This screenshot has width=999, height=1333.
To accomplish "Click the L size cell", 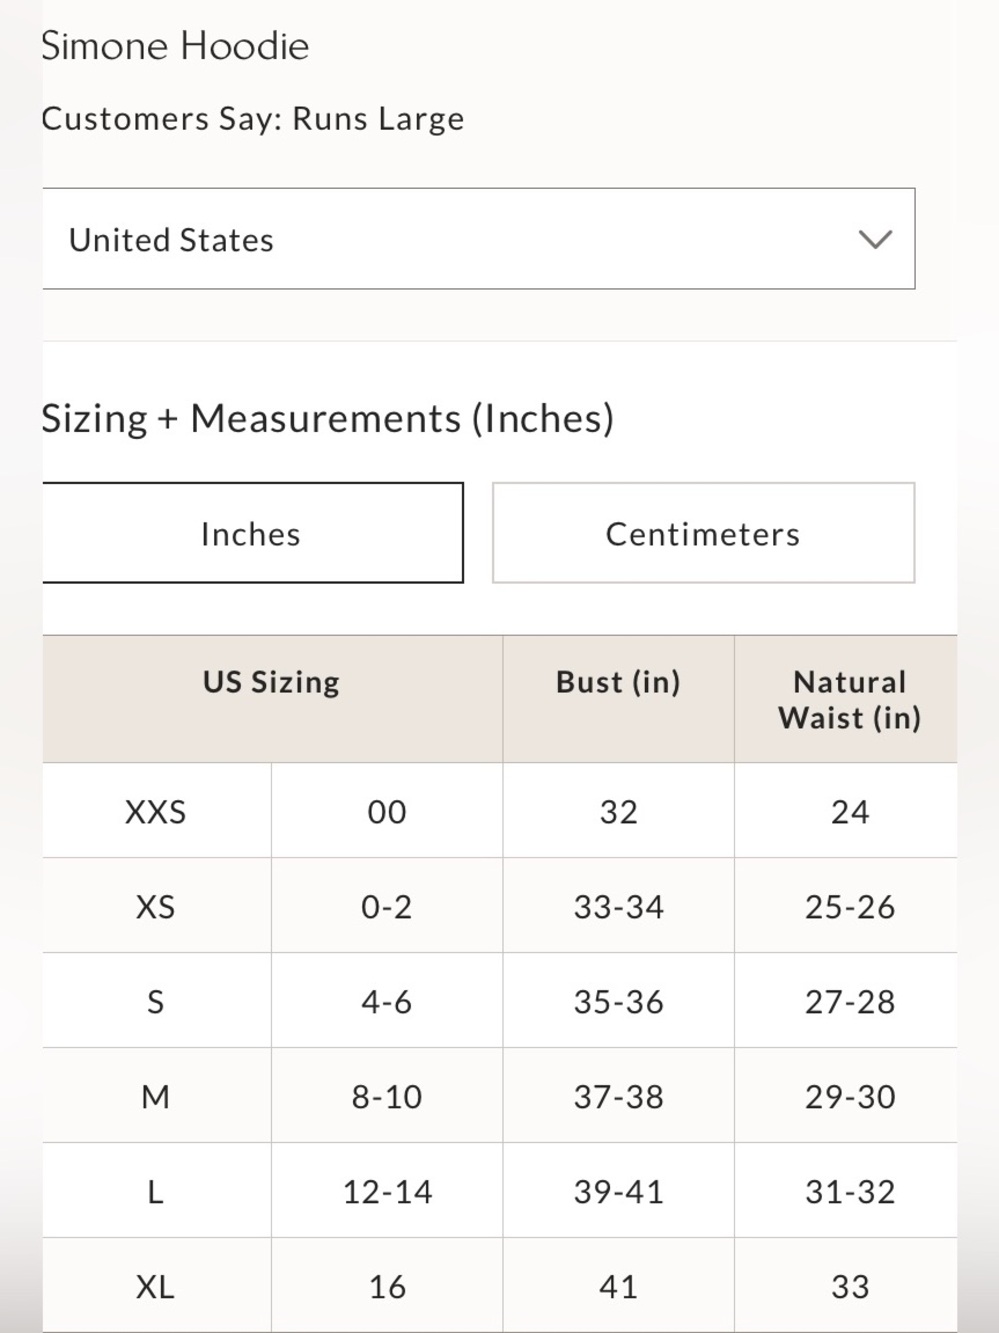I will pyautogui.click(x=156, y=1191).
